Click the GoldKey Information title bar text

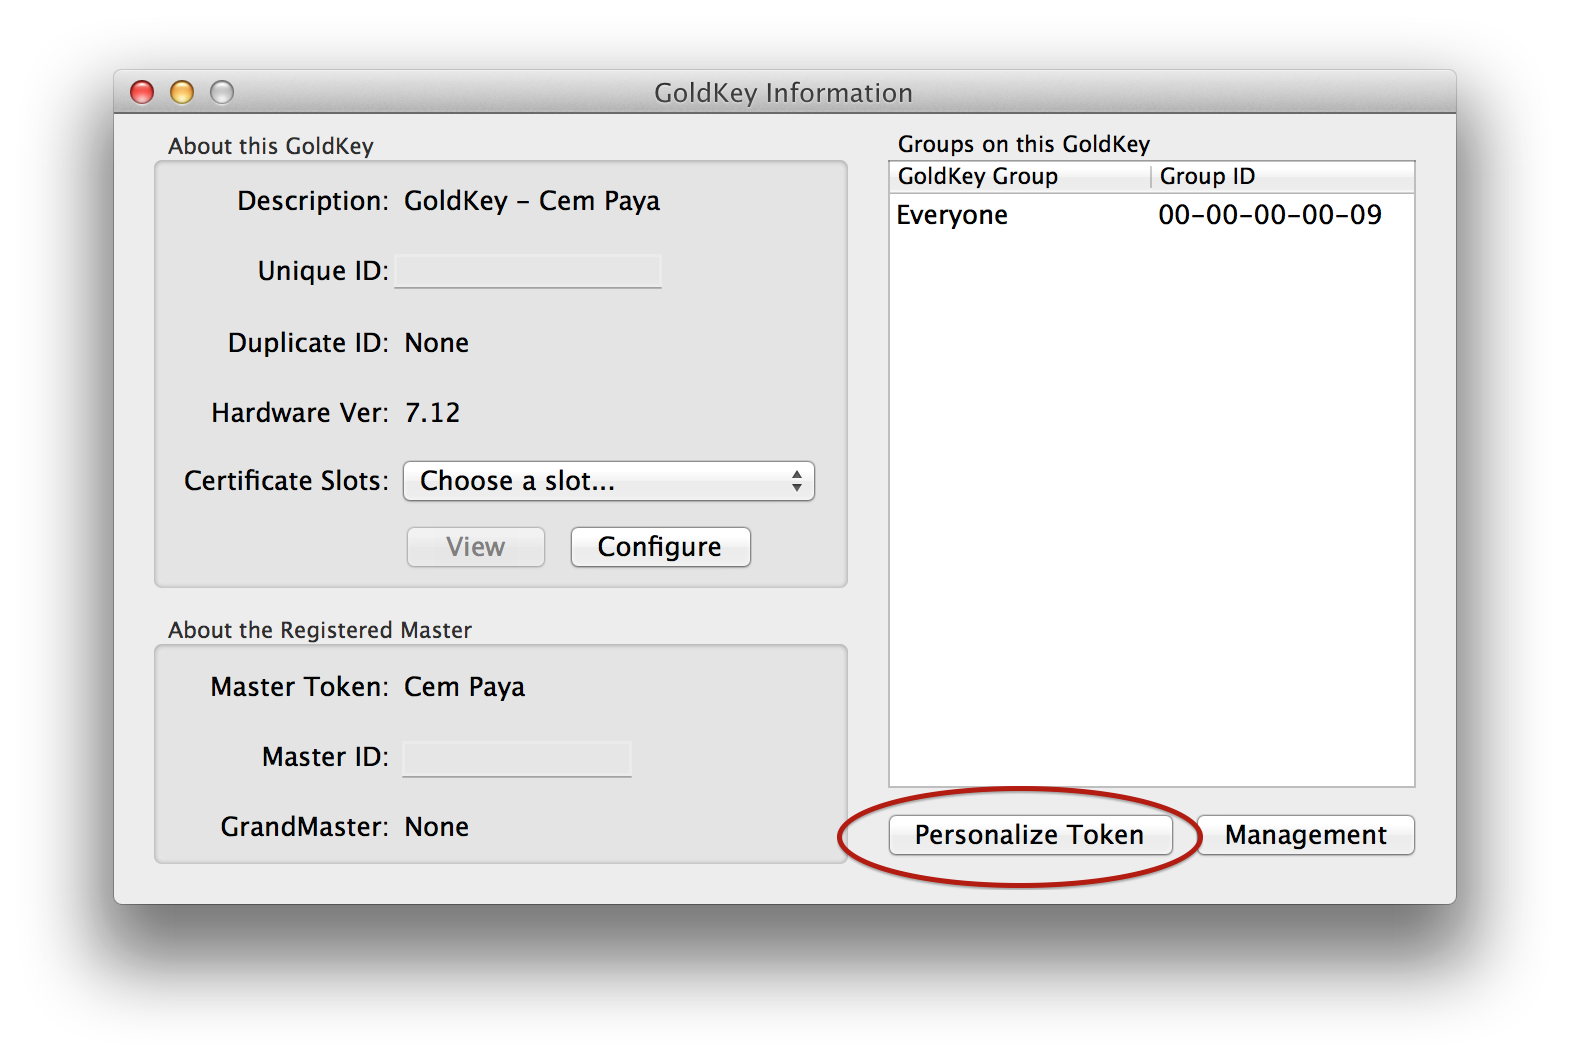point(783,93)
